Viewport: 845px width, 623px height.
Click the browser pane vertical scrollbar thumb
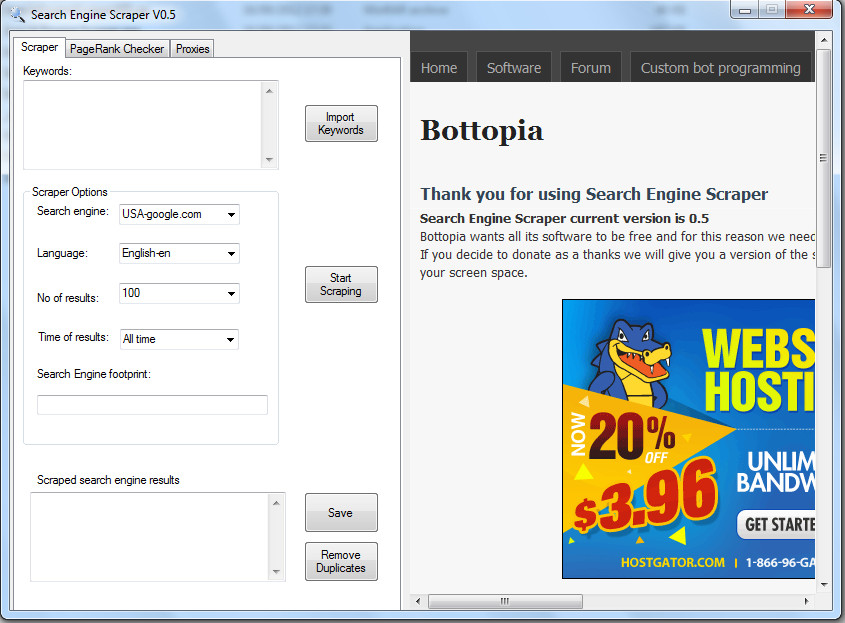[x=823, y=158]
